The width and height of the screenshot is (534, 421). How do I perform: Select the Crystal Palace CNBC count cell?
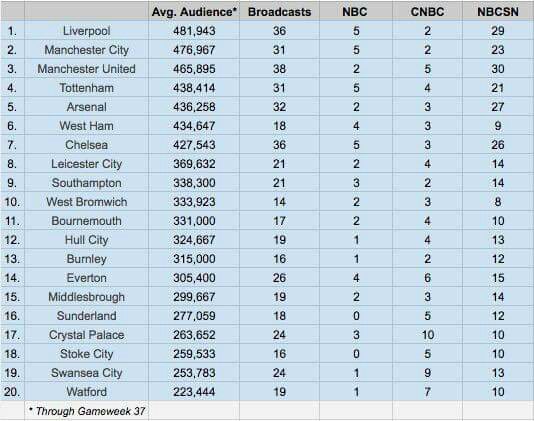pos(428,335)
